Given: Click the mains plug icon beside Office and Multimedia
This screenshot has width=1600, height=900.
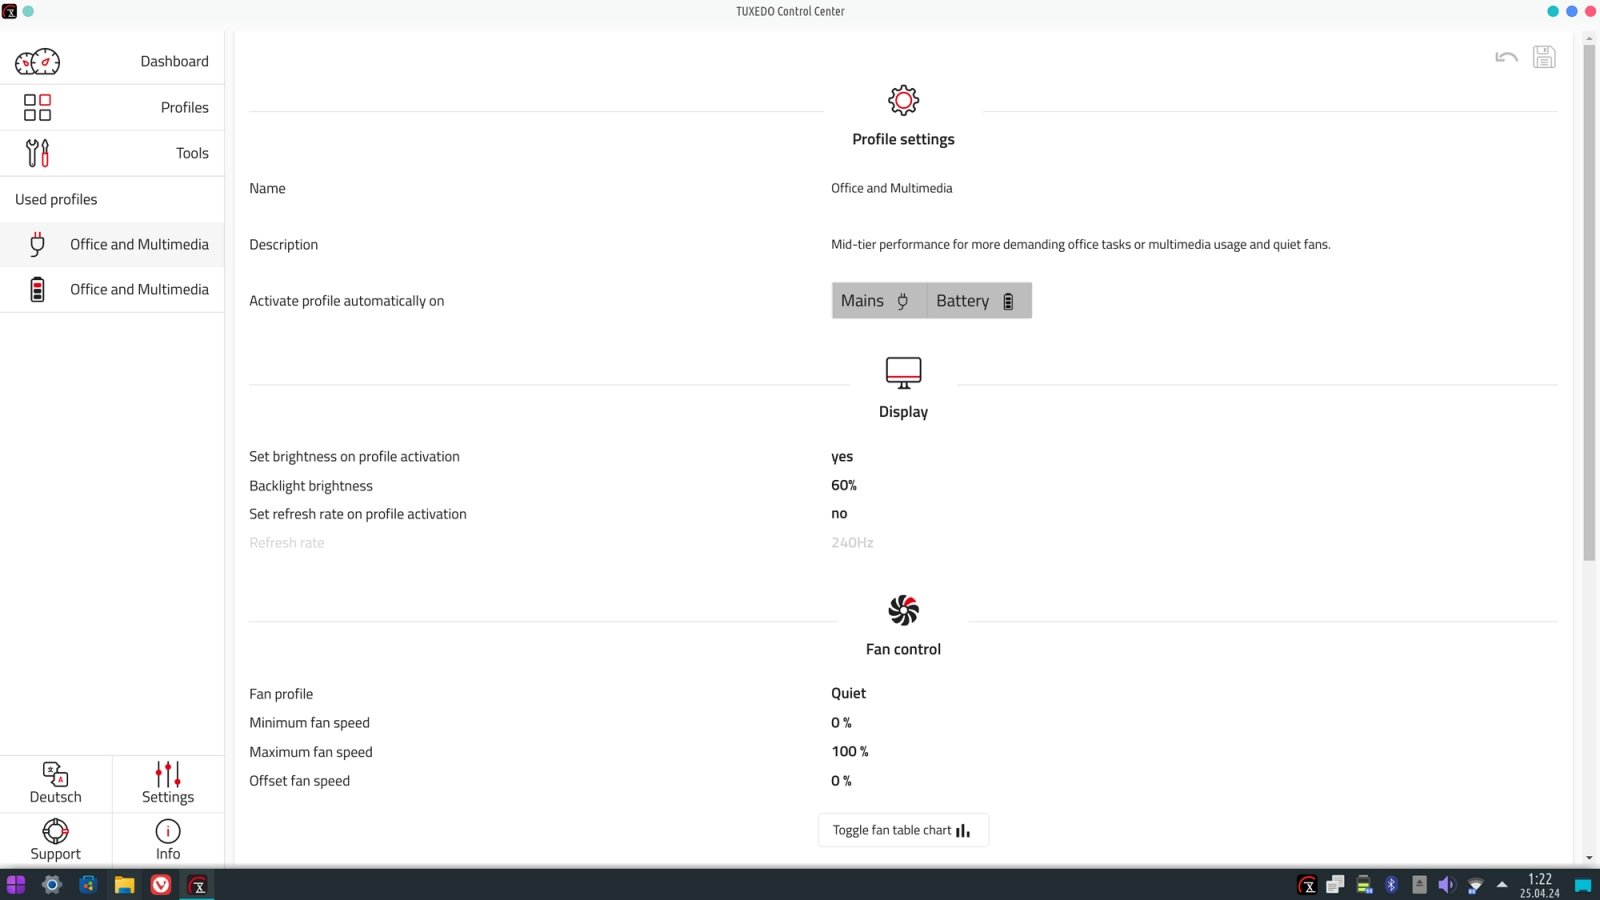Looking at the screenshot, I should 37,244.
